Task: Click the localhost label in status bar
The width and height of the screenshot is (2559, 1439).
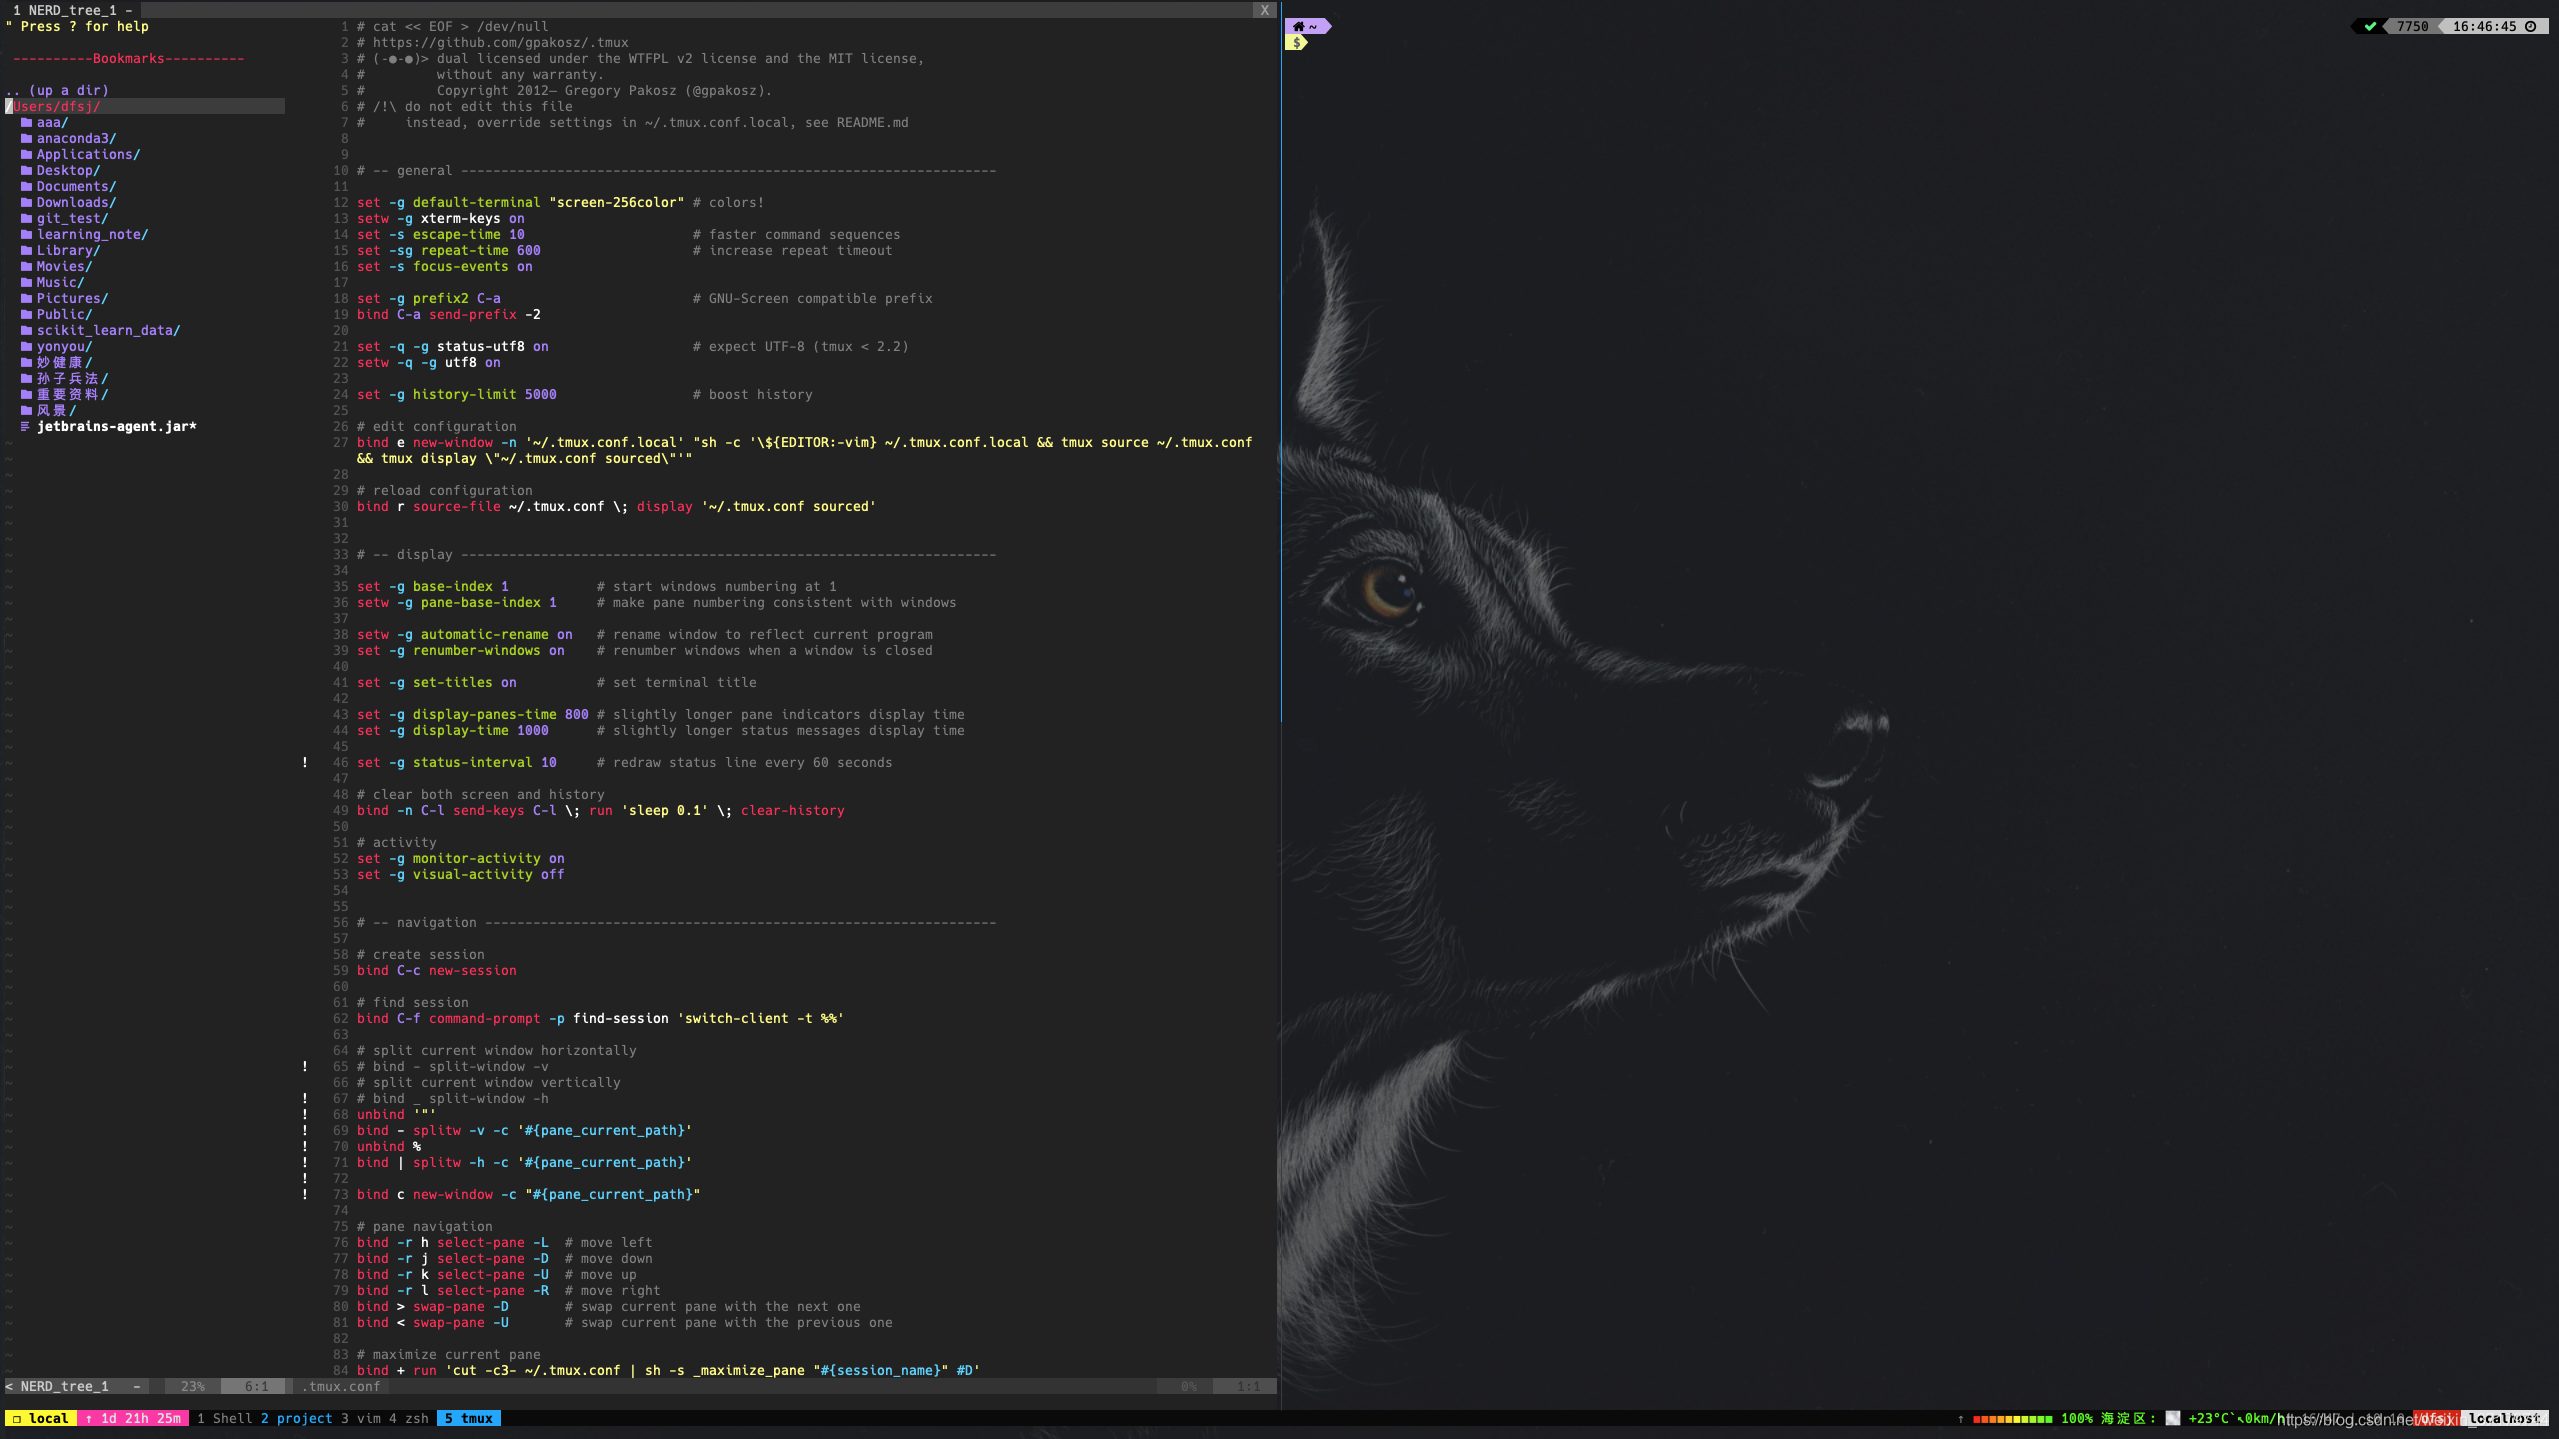Action: pos(2503,1418)
